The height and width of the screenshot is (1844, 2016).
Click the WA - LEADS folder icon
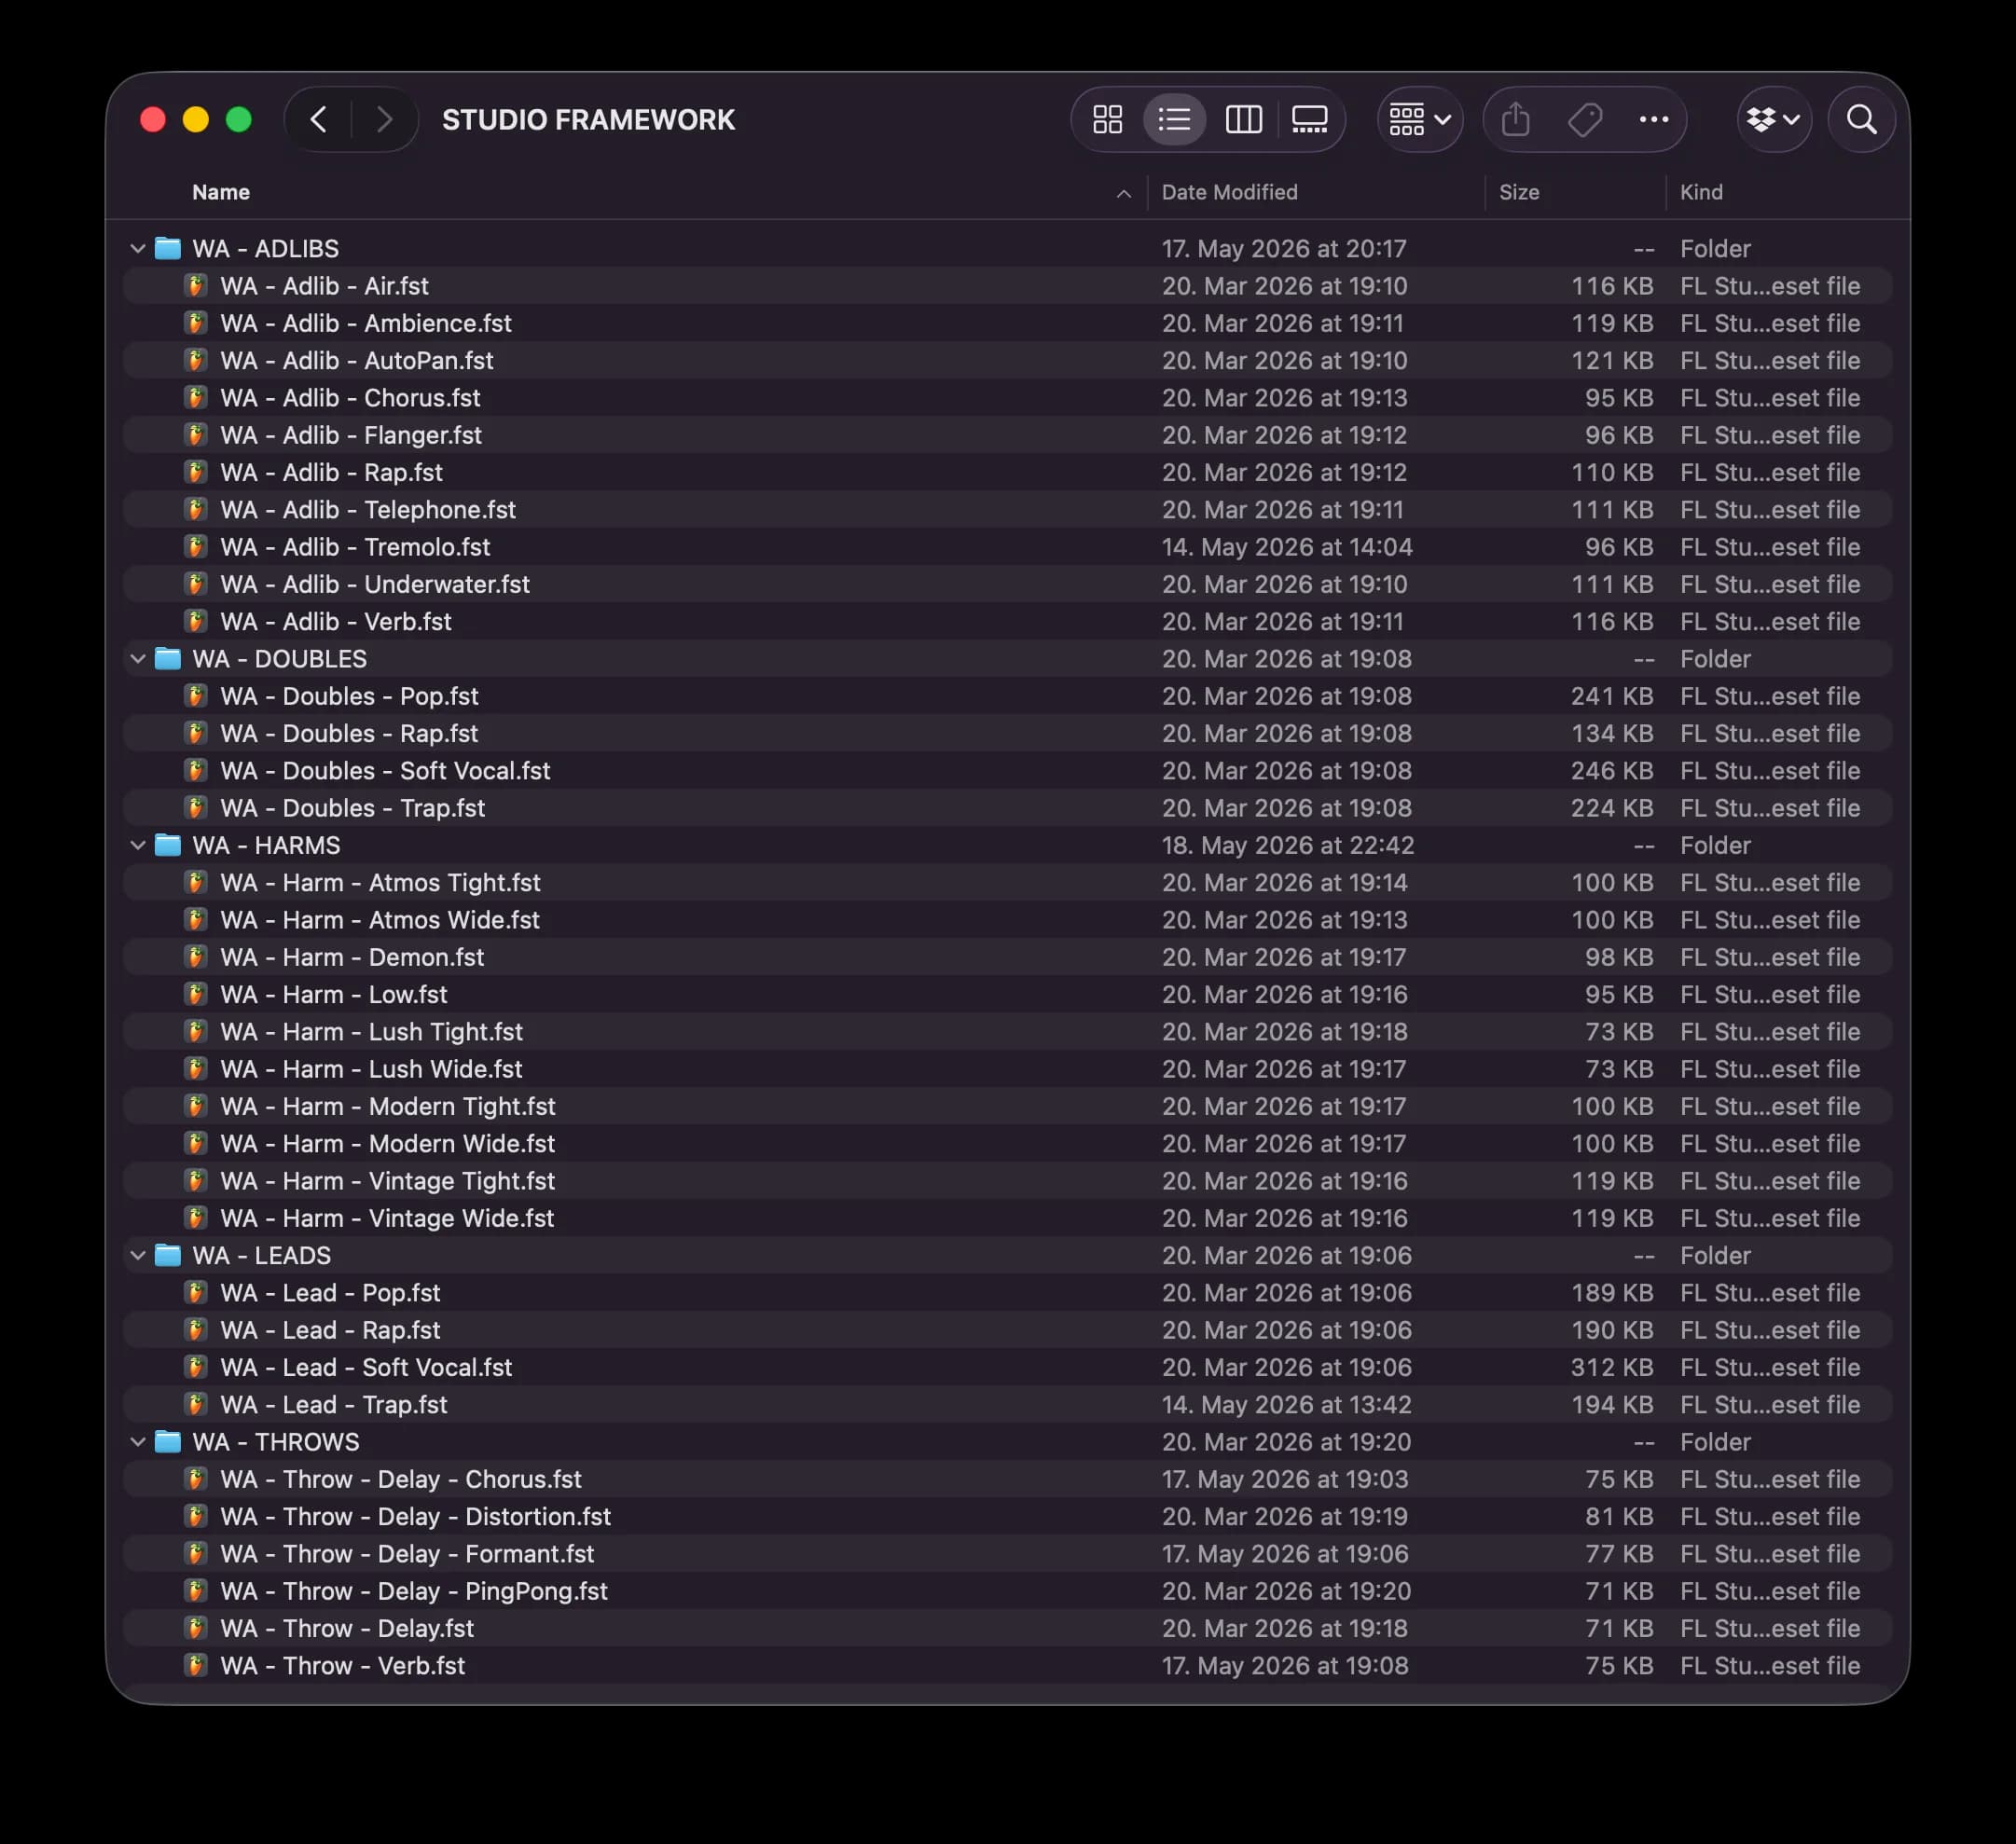[x=168, y=1255]
